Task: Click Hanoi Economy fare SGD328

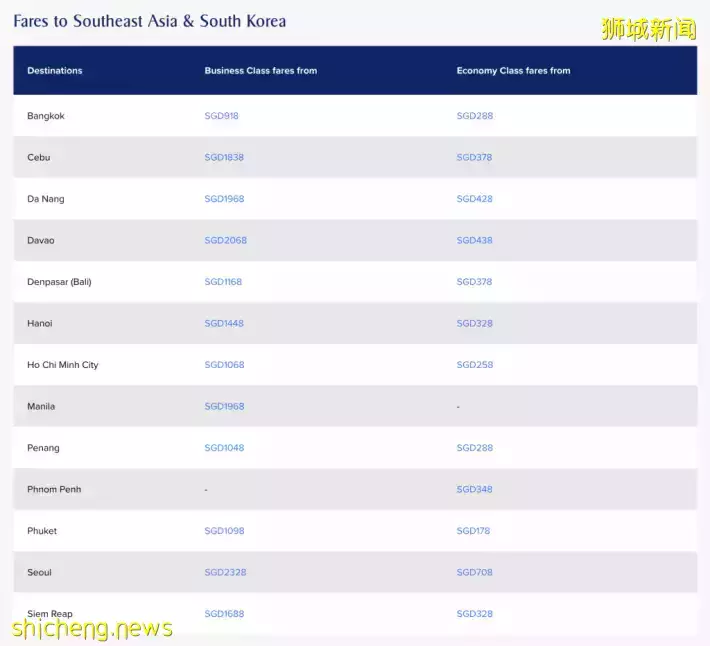Action: (x=475, y=324)
